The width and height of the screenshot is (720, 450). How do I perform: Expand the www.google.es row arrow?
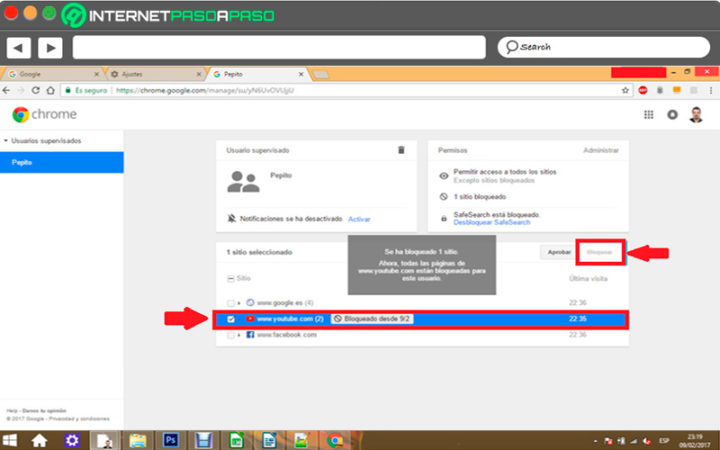click(239, 303)
